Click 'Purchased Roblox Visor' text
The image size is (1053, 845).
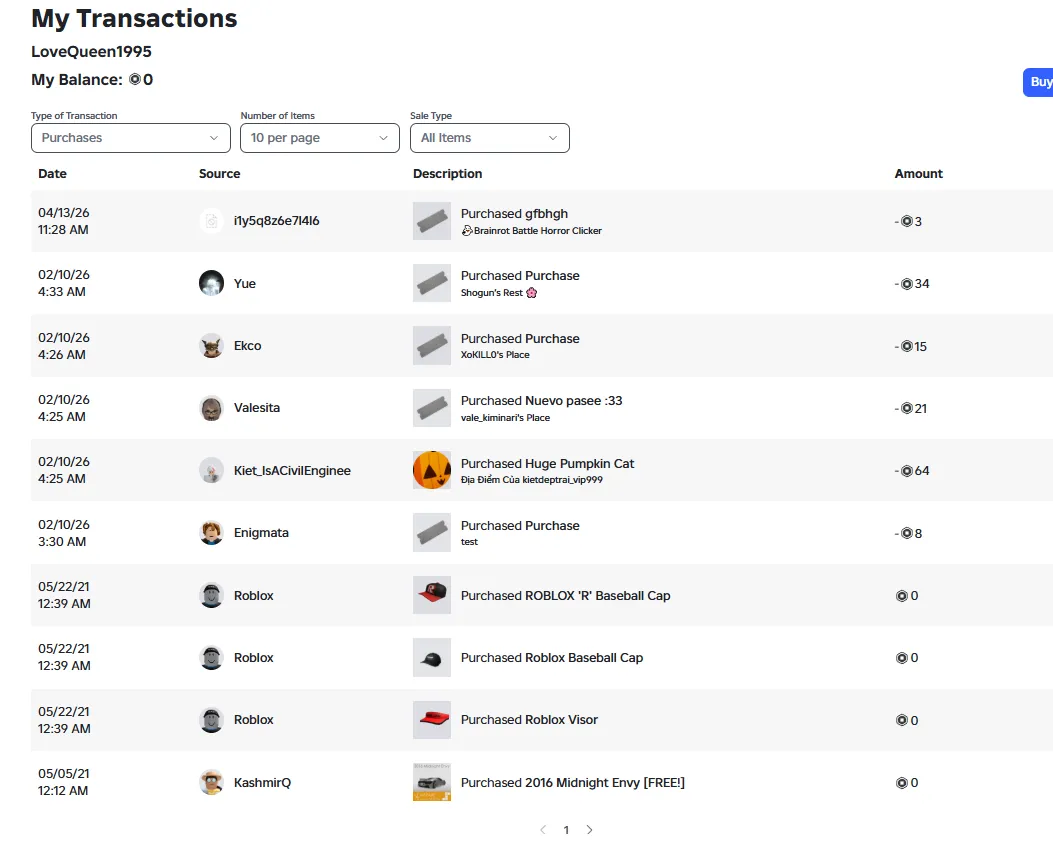(x=529, y=720)
